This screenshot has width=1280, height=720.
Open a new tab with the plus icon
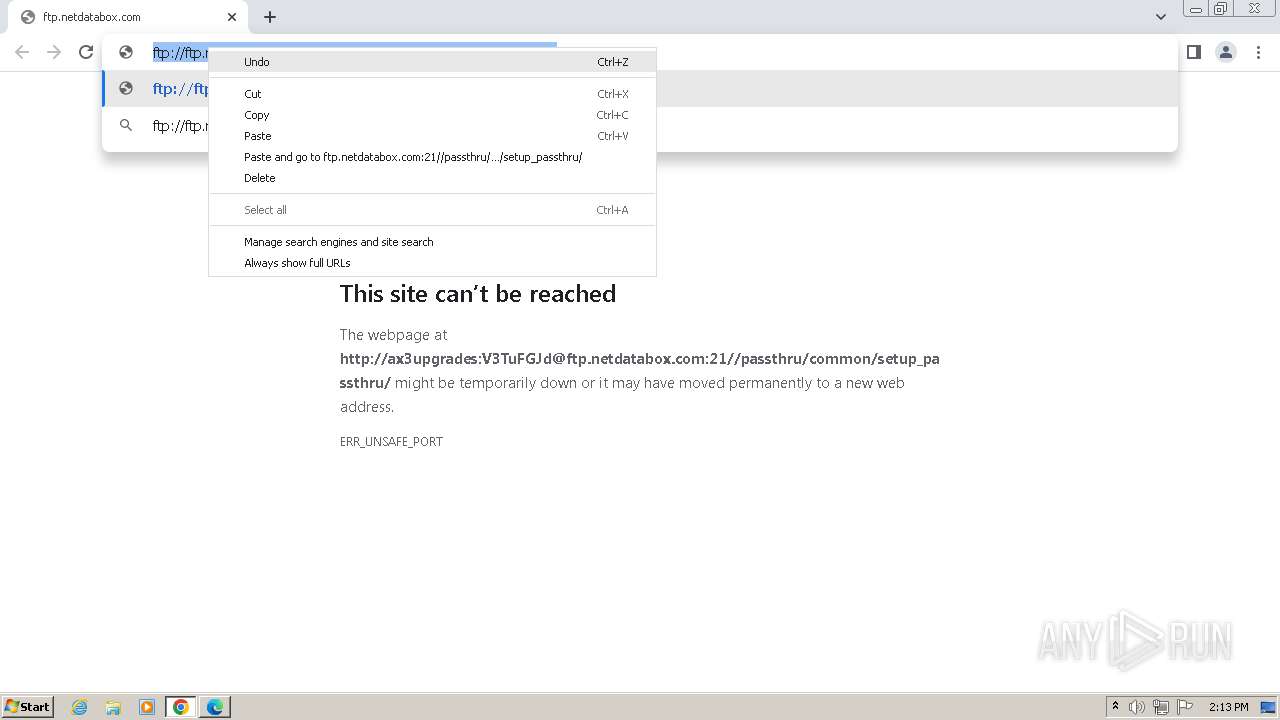pos(270,17)
